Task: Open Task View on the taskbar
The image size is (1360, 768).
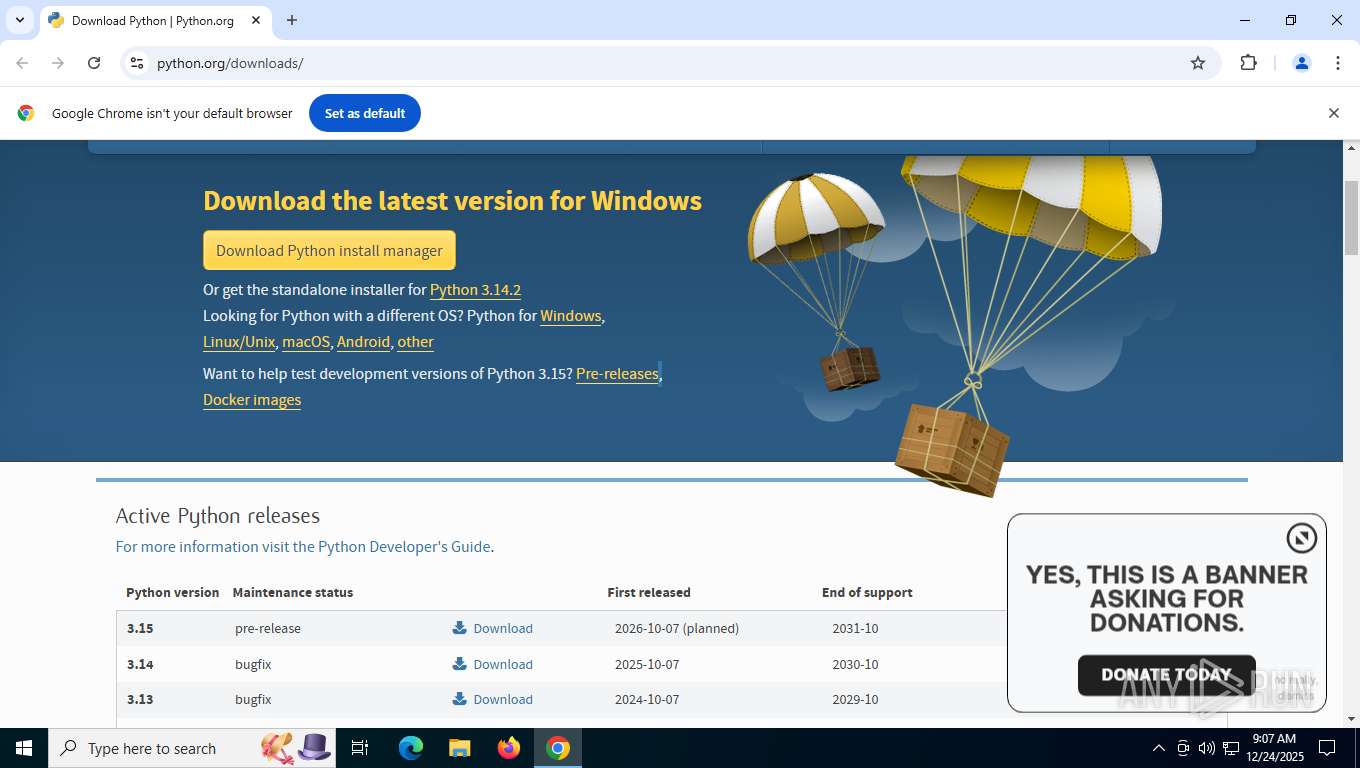Action: pyautogui.click(x=361, y=748)
